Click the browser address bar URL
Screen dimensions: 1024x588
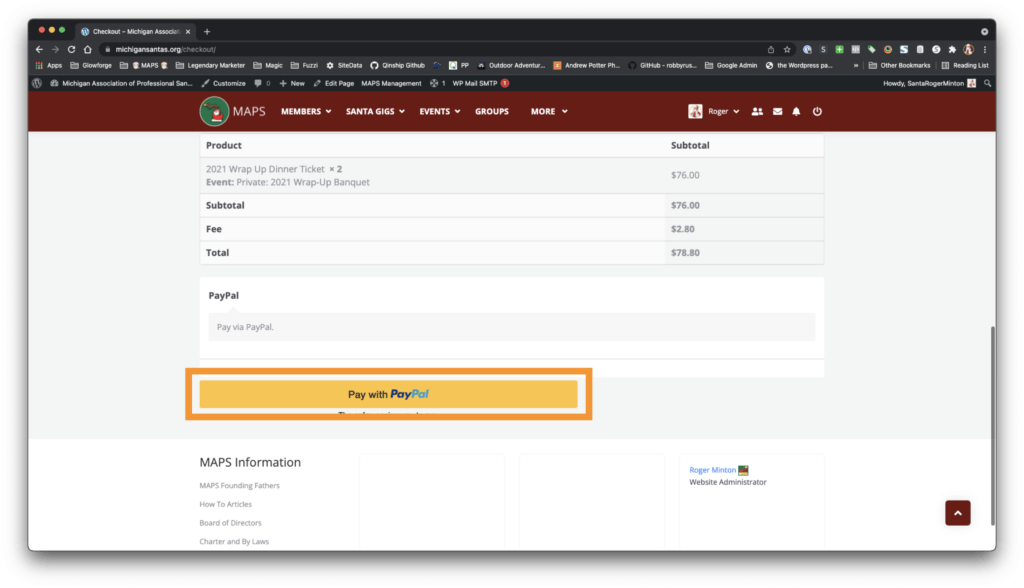pyautogui.click(x=165, y=50)
